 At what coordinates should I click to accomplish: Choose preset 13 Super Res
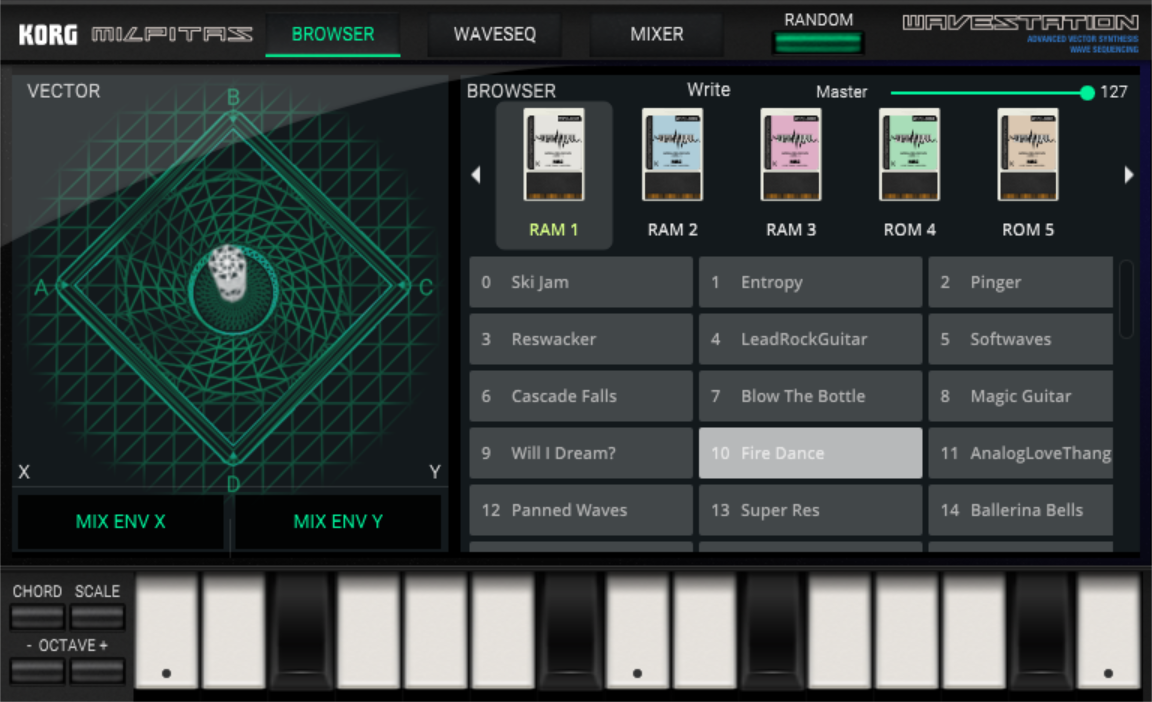click(810, 510)
